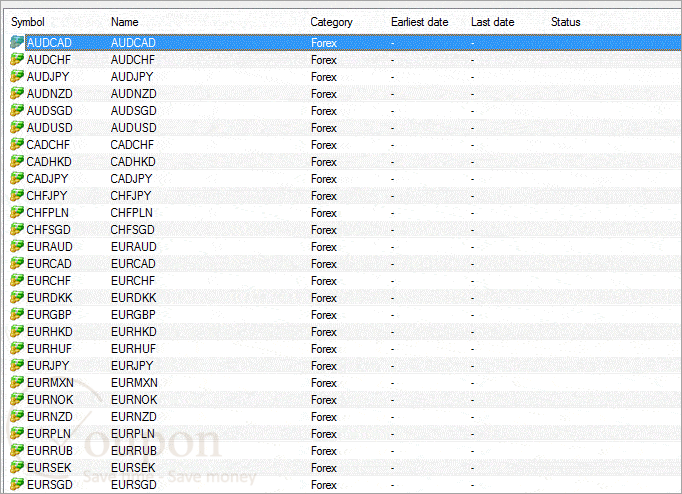
Task: Select the EURGBP symbol text
Action: (49, 314)
